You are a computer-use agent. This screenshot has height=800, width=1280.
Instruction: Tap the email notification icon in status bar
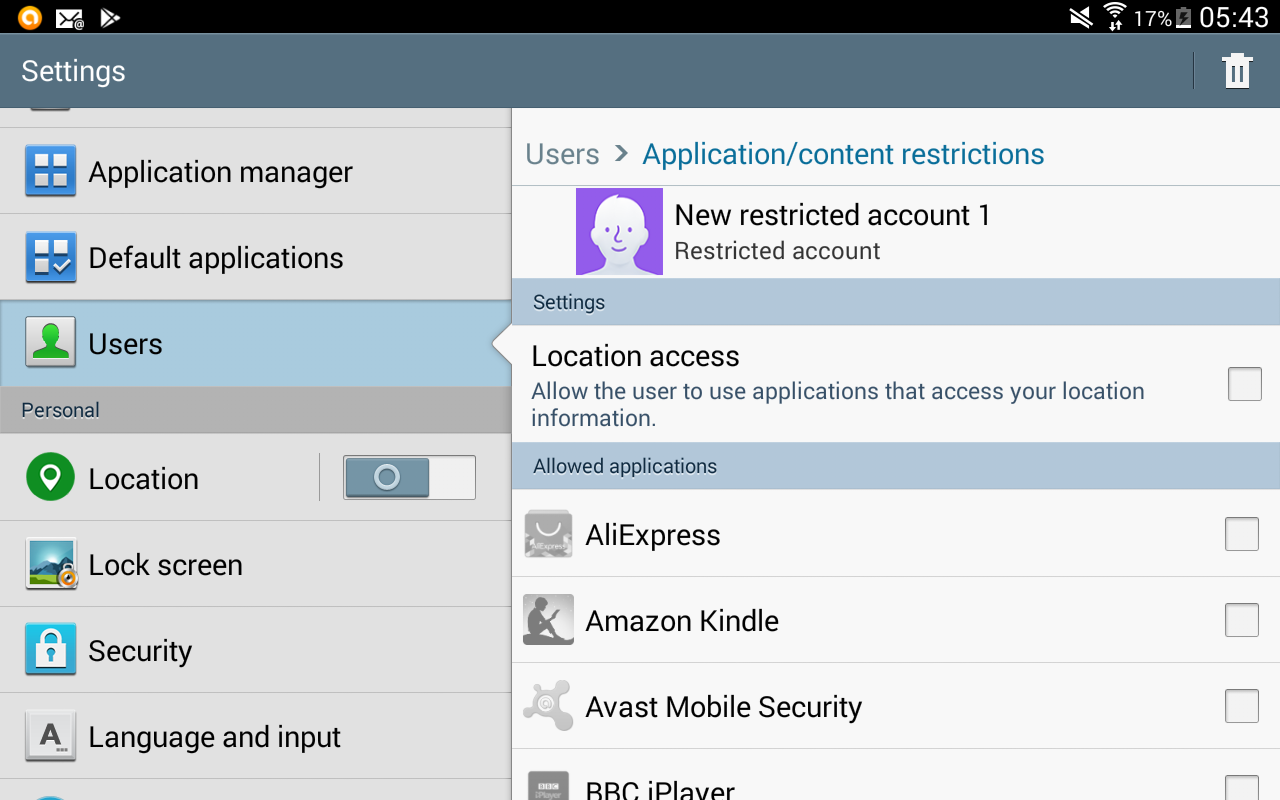[69, 17]
